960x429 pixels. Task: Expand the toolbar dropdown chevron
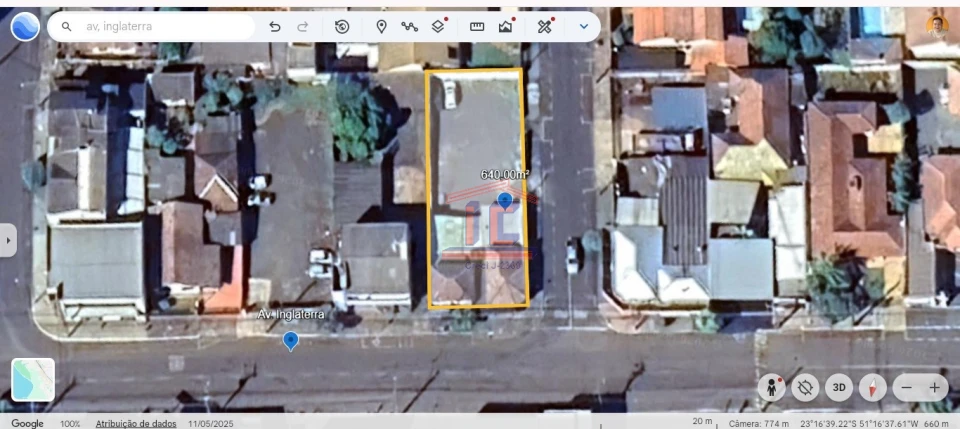pyautogui.click(x=584, y=27)
